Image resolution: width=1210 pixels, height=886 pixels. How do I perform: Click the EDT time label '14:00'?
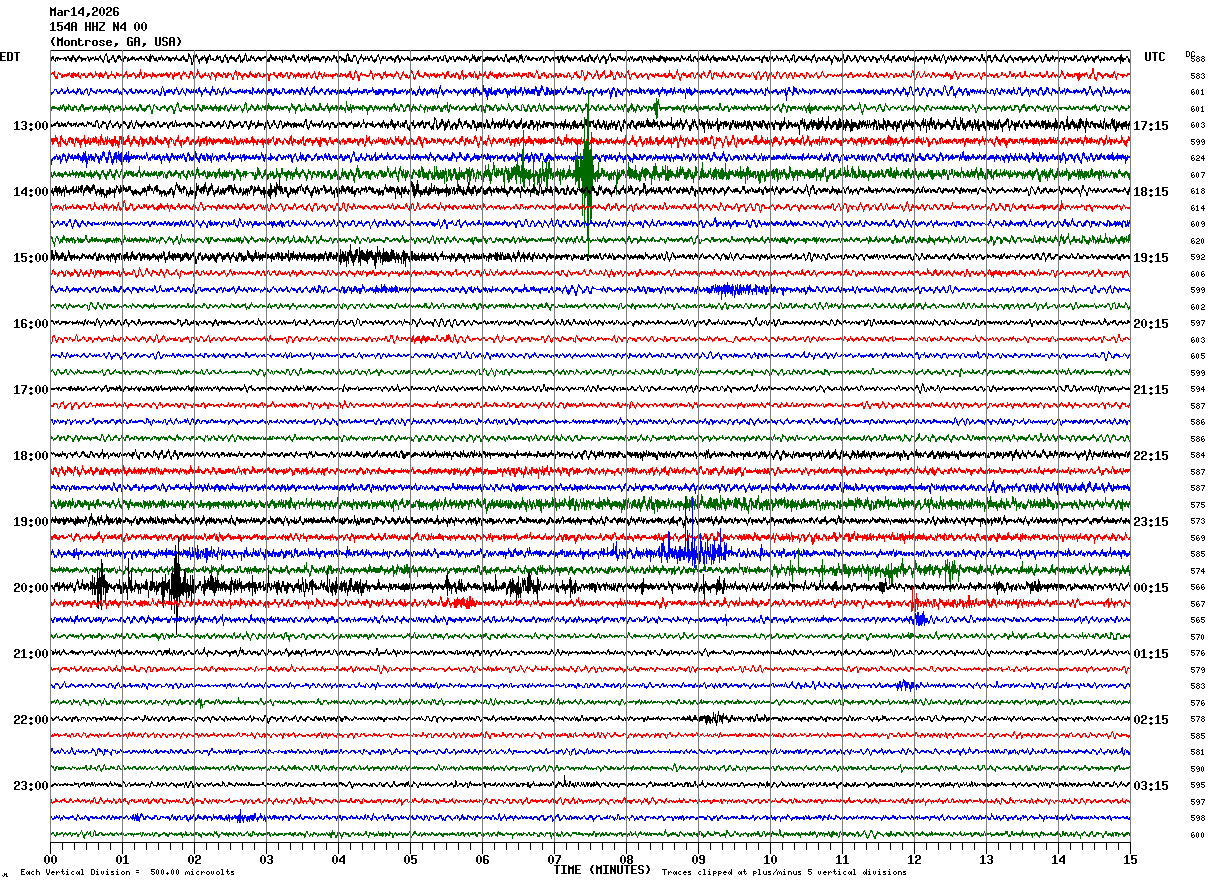31,192
